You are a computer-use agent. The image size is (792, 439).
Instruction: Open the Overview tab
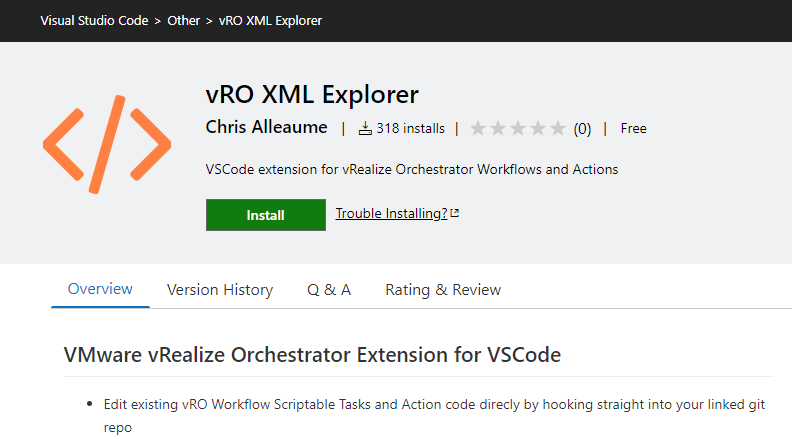pyautogui.click(x=100, y=289)
